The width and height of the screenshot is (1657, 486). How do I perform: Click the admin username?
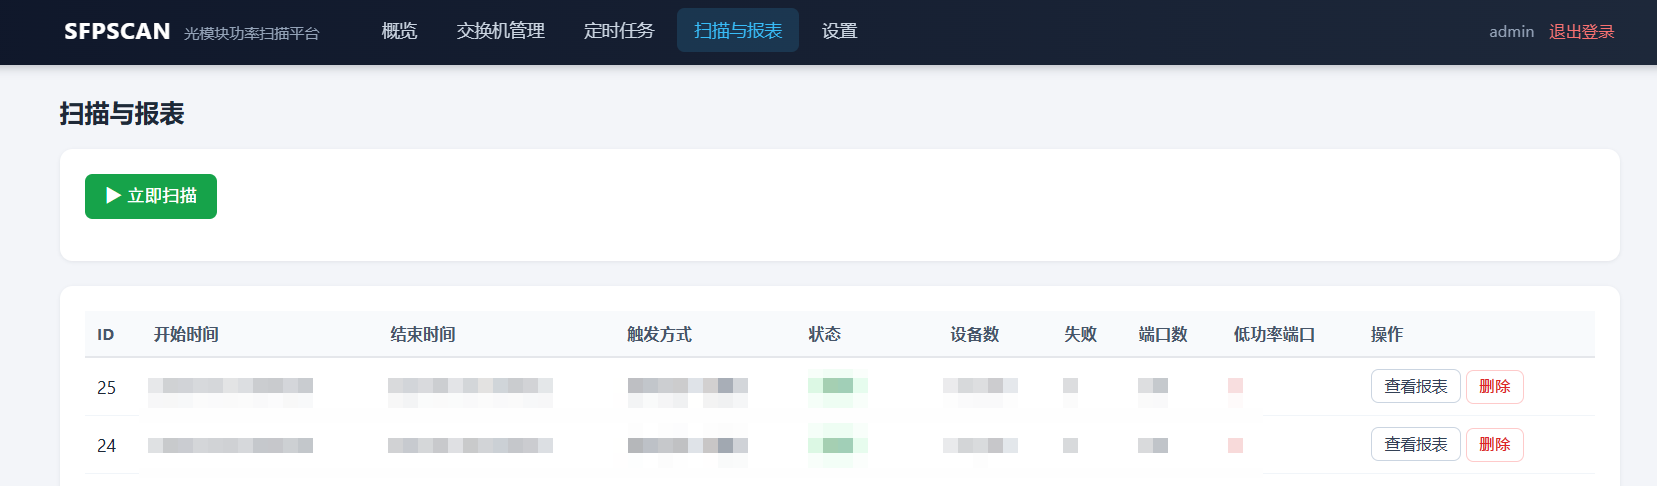1511,32
